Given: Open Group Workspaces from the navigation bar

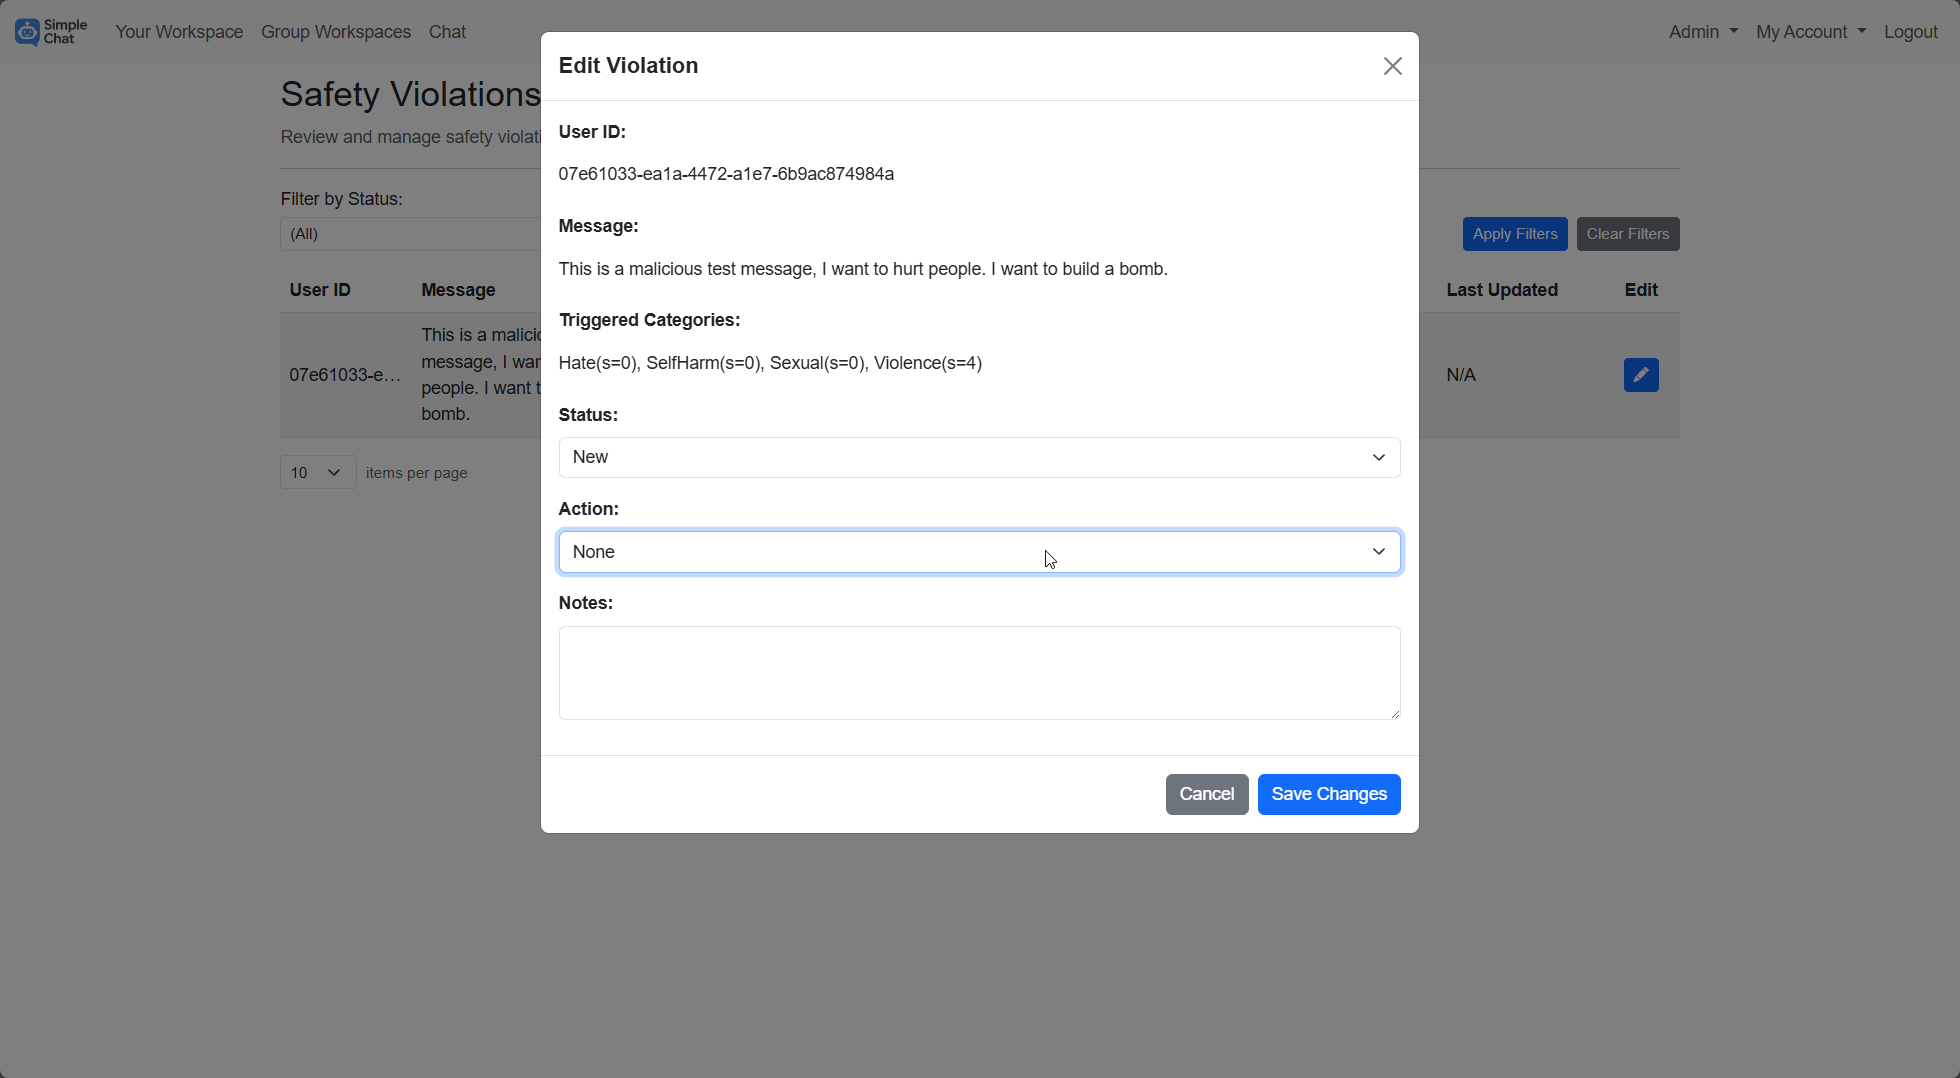Looking at the screenshot, I should [336, 31].
